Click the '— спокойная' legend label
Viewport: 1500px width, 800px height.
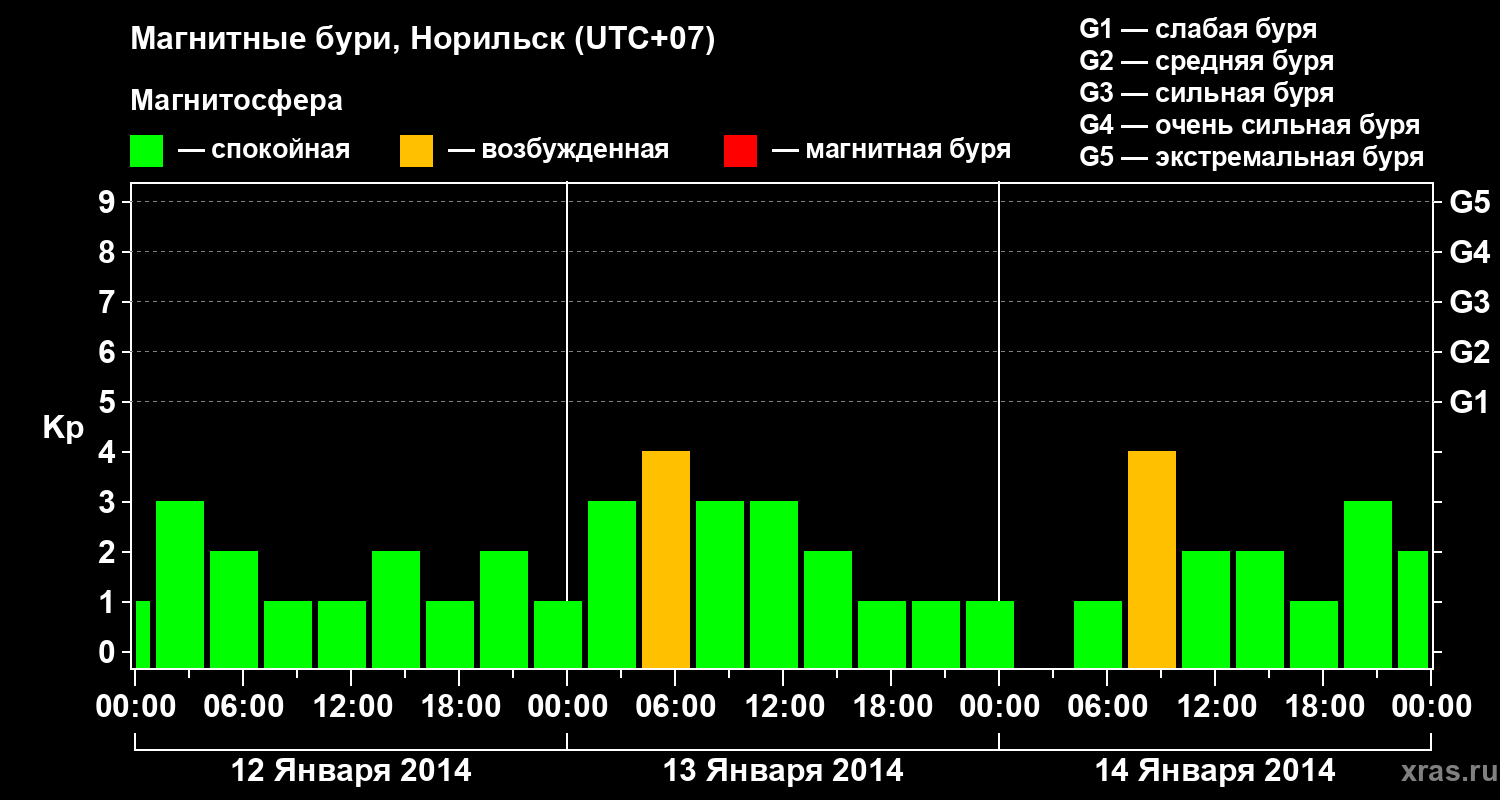click(x=264, y=150)
